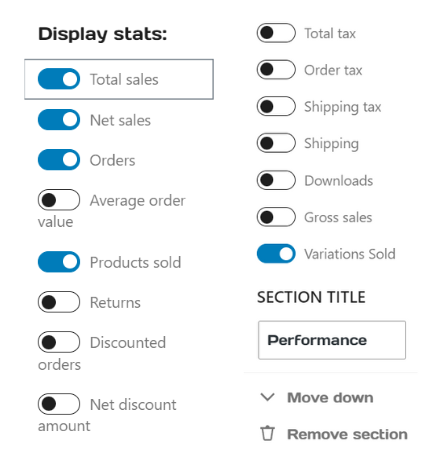Disable the Total sales toggle
Screen dimensions: 434x473
click(59, 79)
